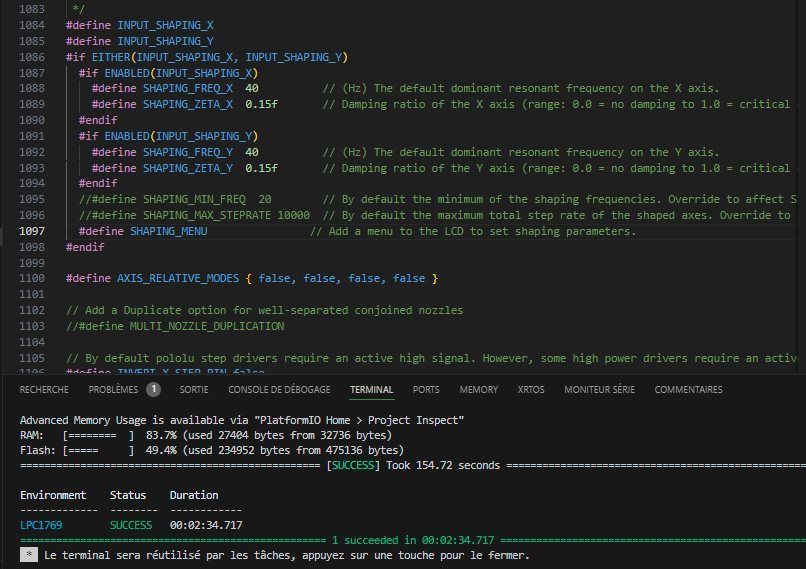The height and width of the screenshot is (569, 806).
Task: Click the LPC1769 environment name in terminal
Action: tap(41, 525)
